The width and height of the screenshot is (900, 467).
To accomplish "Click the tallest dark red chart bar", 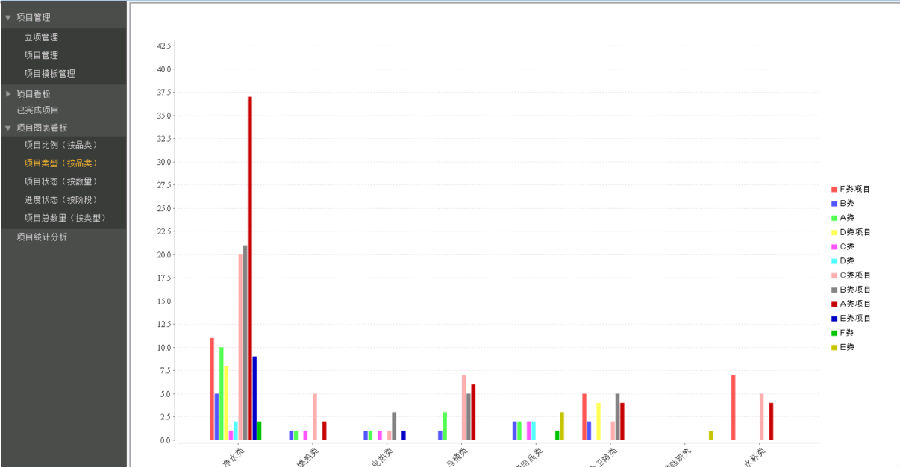I will (250, 268).
